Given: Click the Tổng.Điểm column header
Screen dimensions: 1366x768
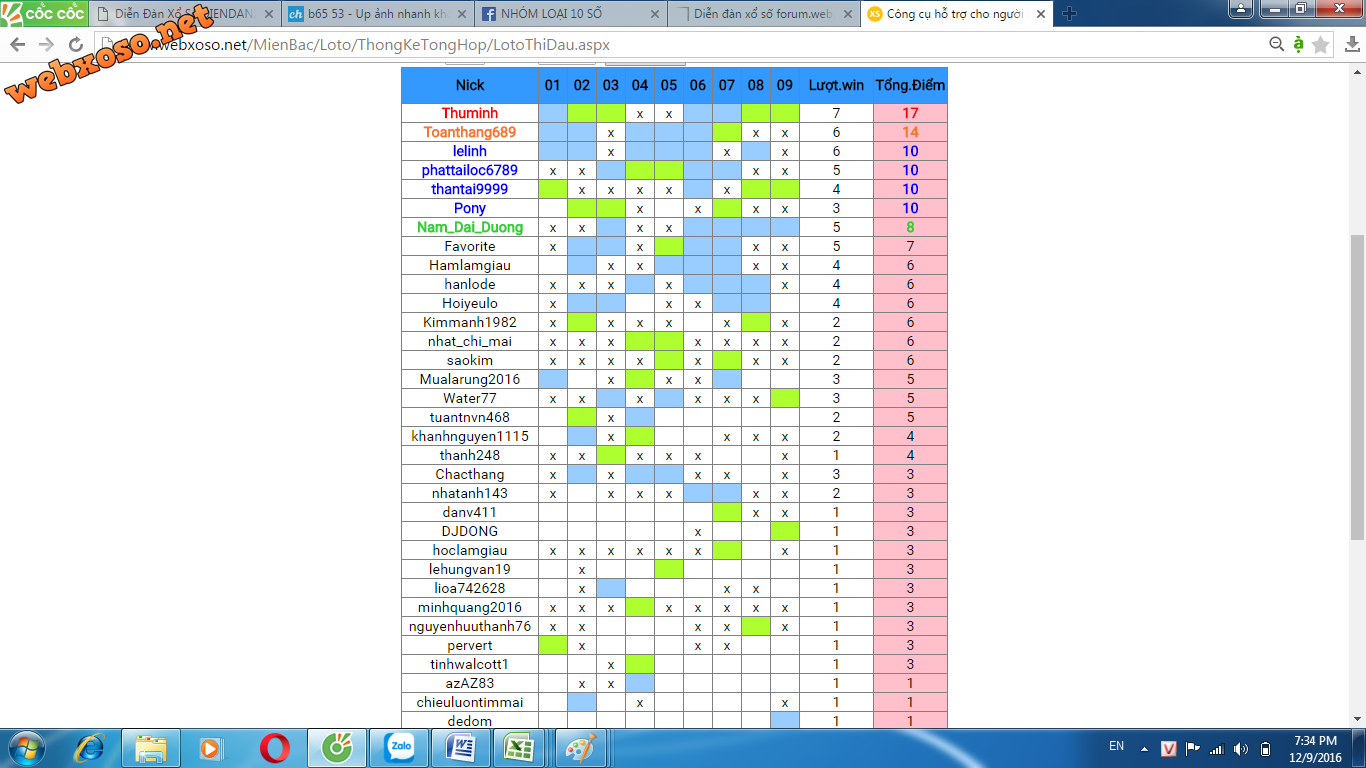Looking at the screenshot, I should click(909, 85).
